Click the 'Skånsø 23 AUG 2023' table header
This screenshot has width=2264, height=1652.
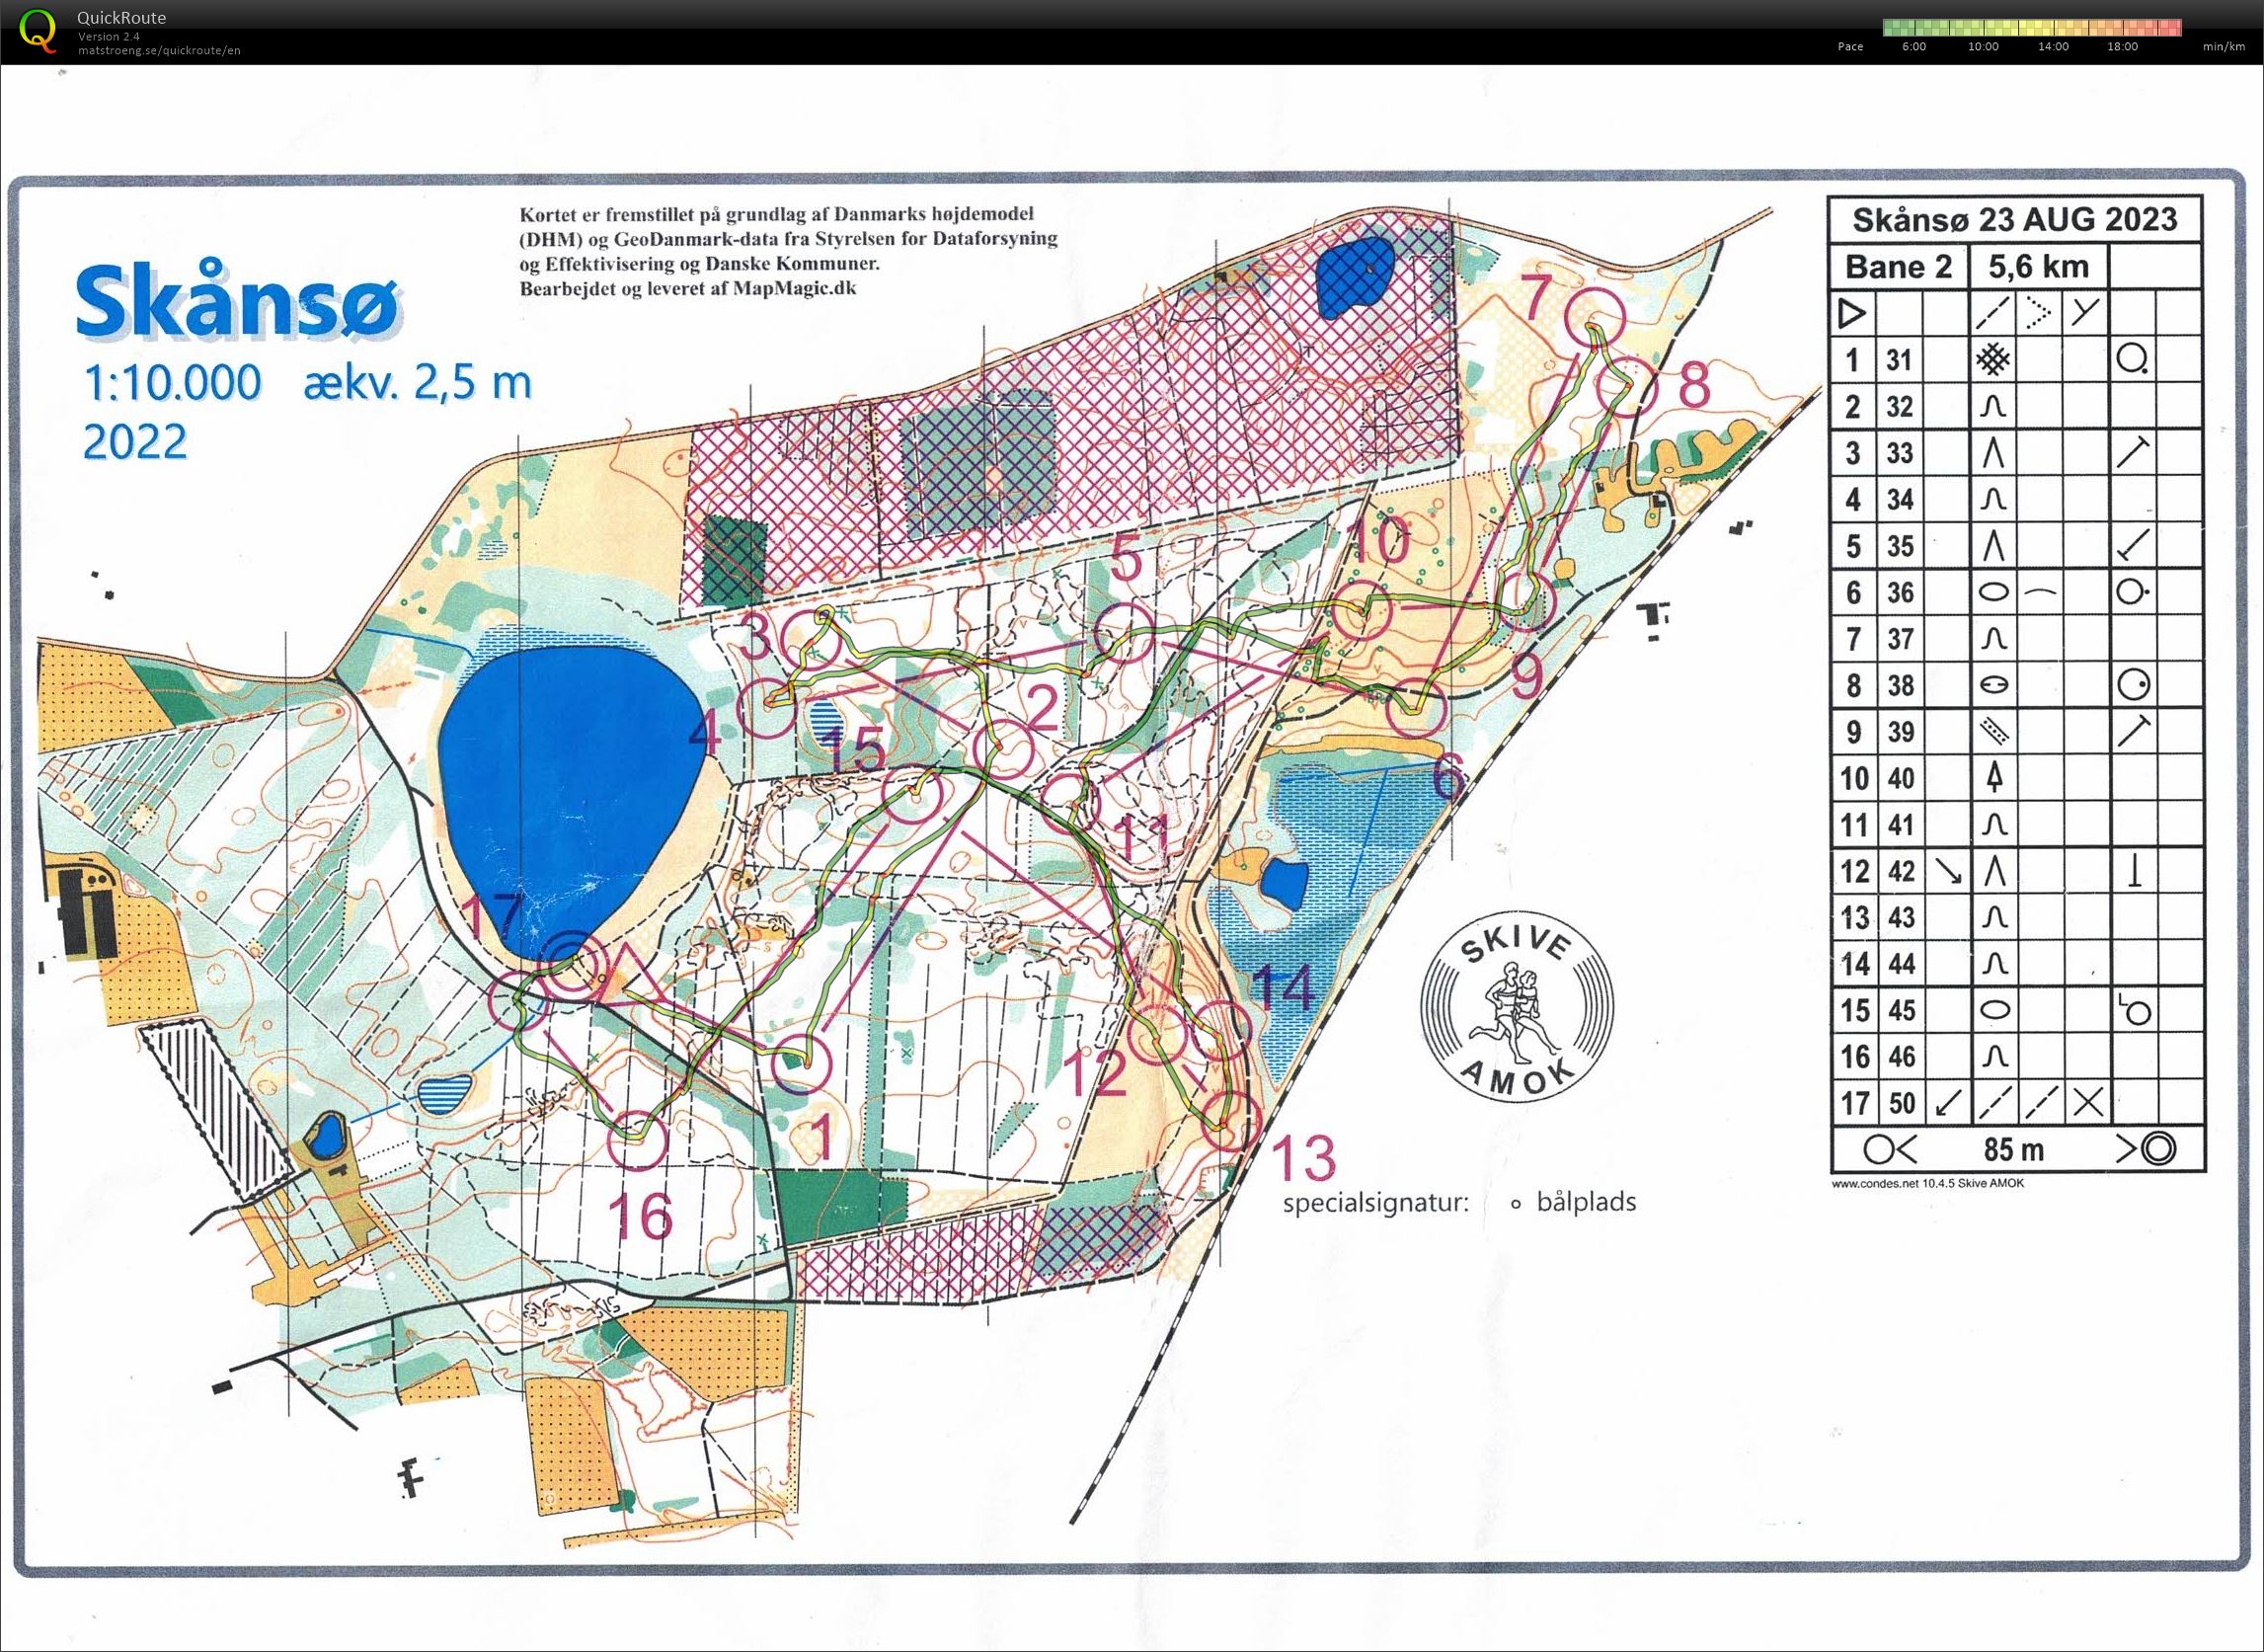coord(2015,219)
